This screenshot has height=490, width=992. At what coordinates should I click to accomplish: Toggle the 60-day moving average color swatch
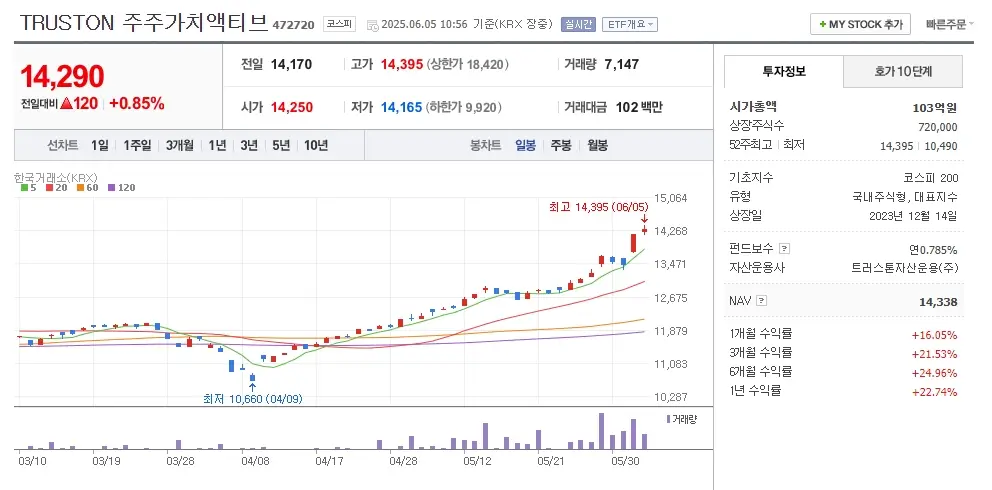pos(79,187)
